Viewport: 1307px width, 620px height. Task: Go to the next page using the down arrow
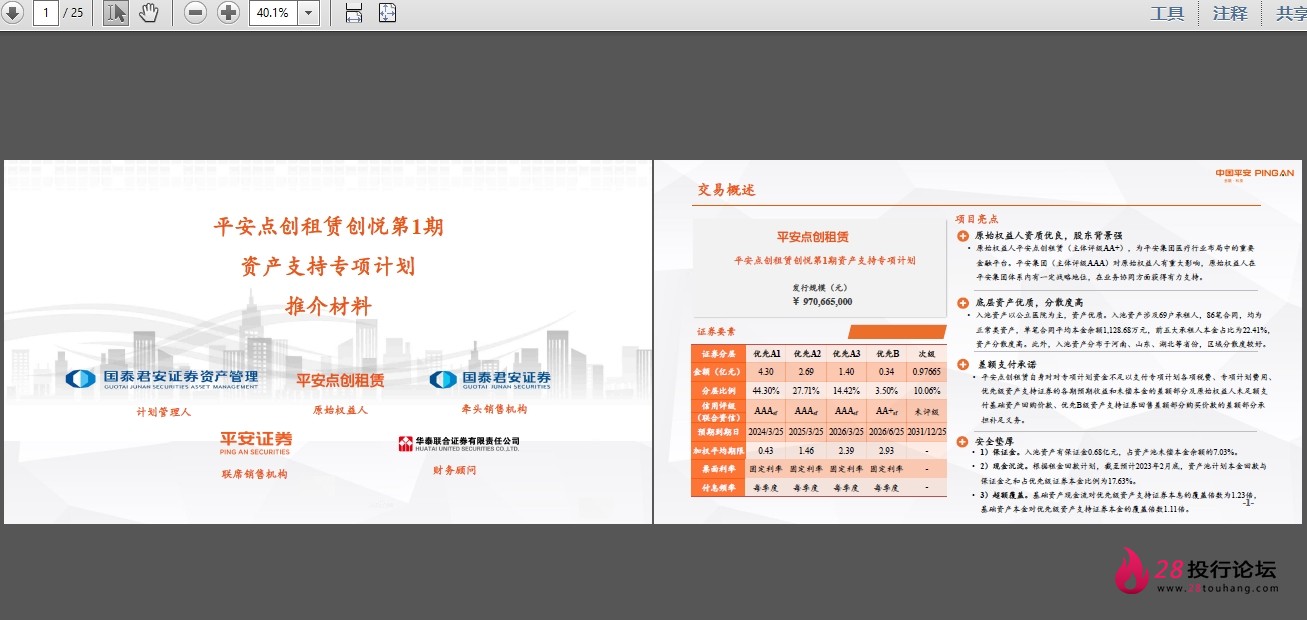pyautogui.click(x=13, y=13)
